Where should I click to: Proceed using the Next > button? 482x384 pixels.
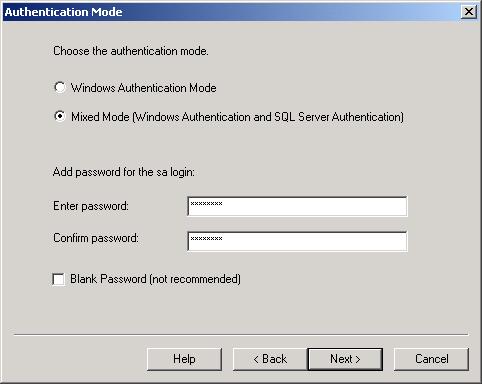click(345, 359)
